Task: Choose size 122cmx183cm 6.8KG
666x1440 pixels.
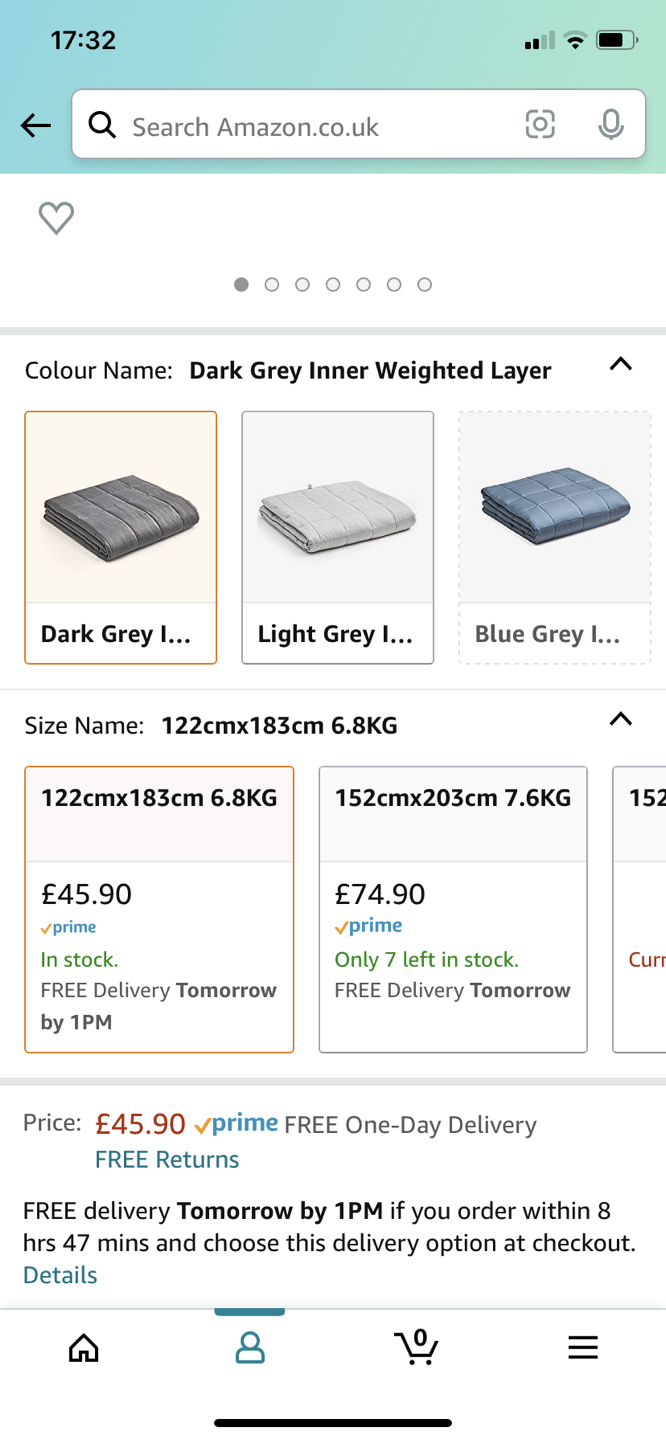Action: click(159, 909)
